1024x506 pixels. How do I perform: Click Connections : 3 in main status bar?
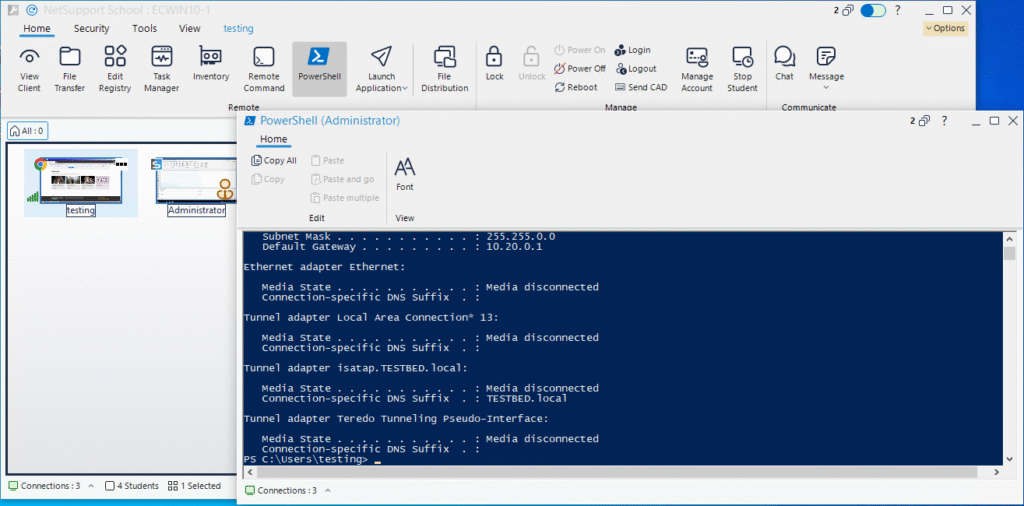click(44, 486)
